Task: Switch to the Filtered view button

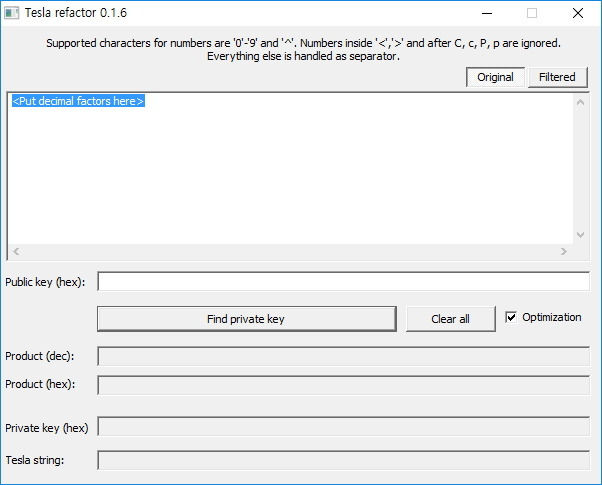Action: (x=557, y=77)
